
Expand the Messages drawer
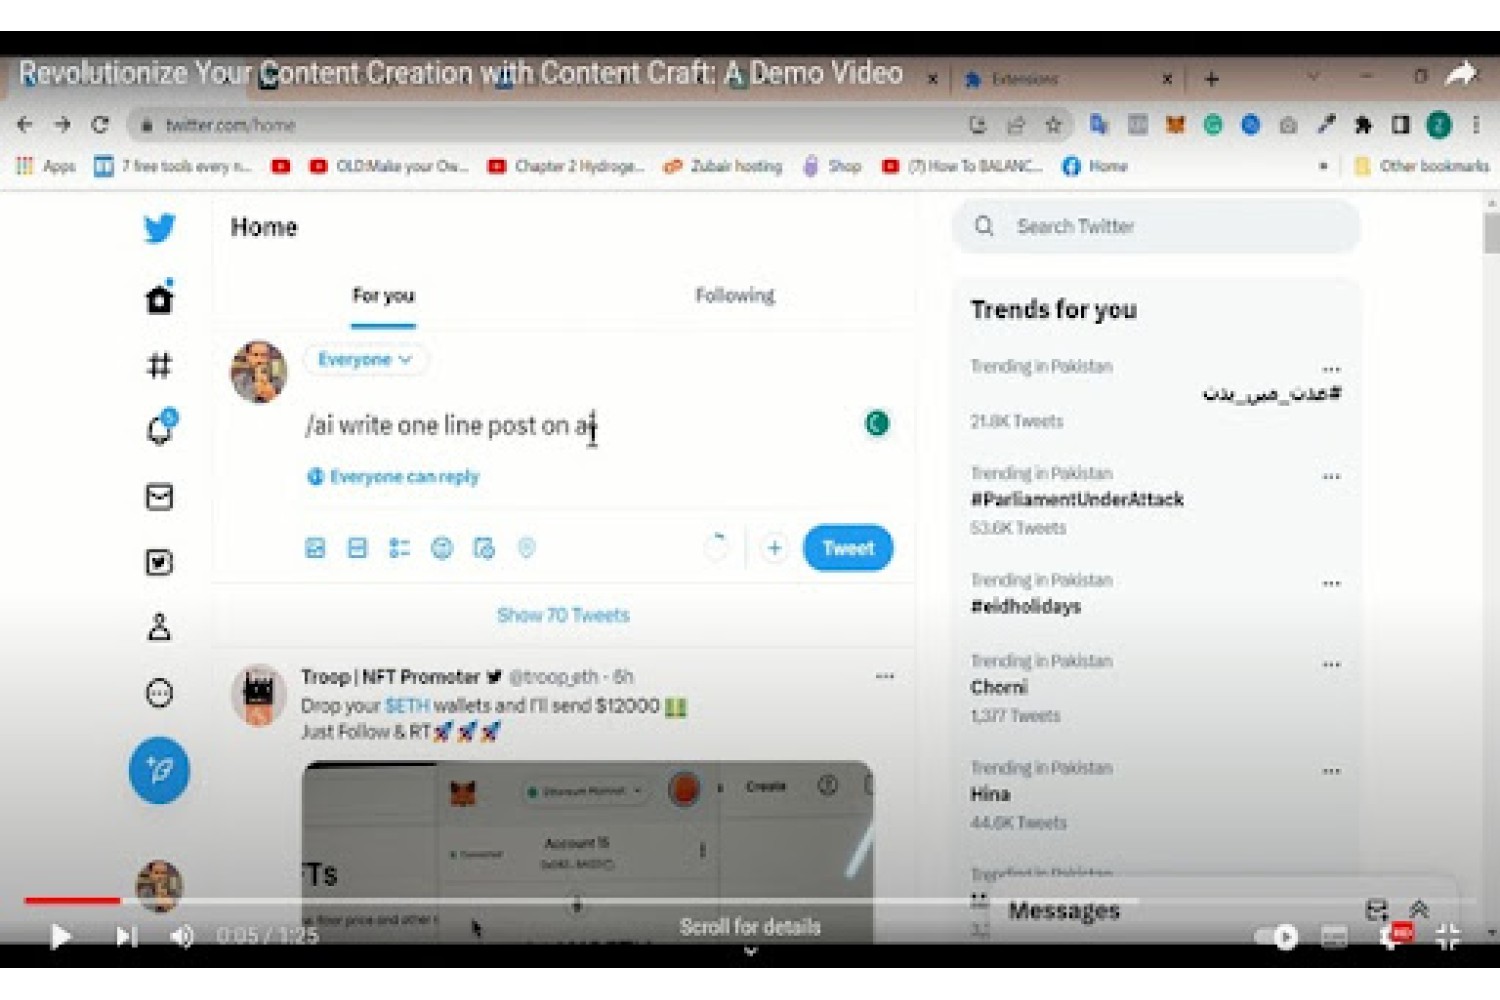(x=1418, y=909)
